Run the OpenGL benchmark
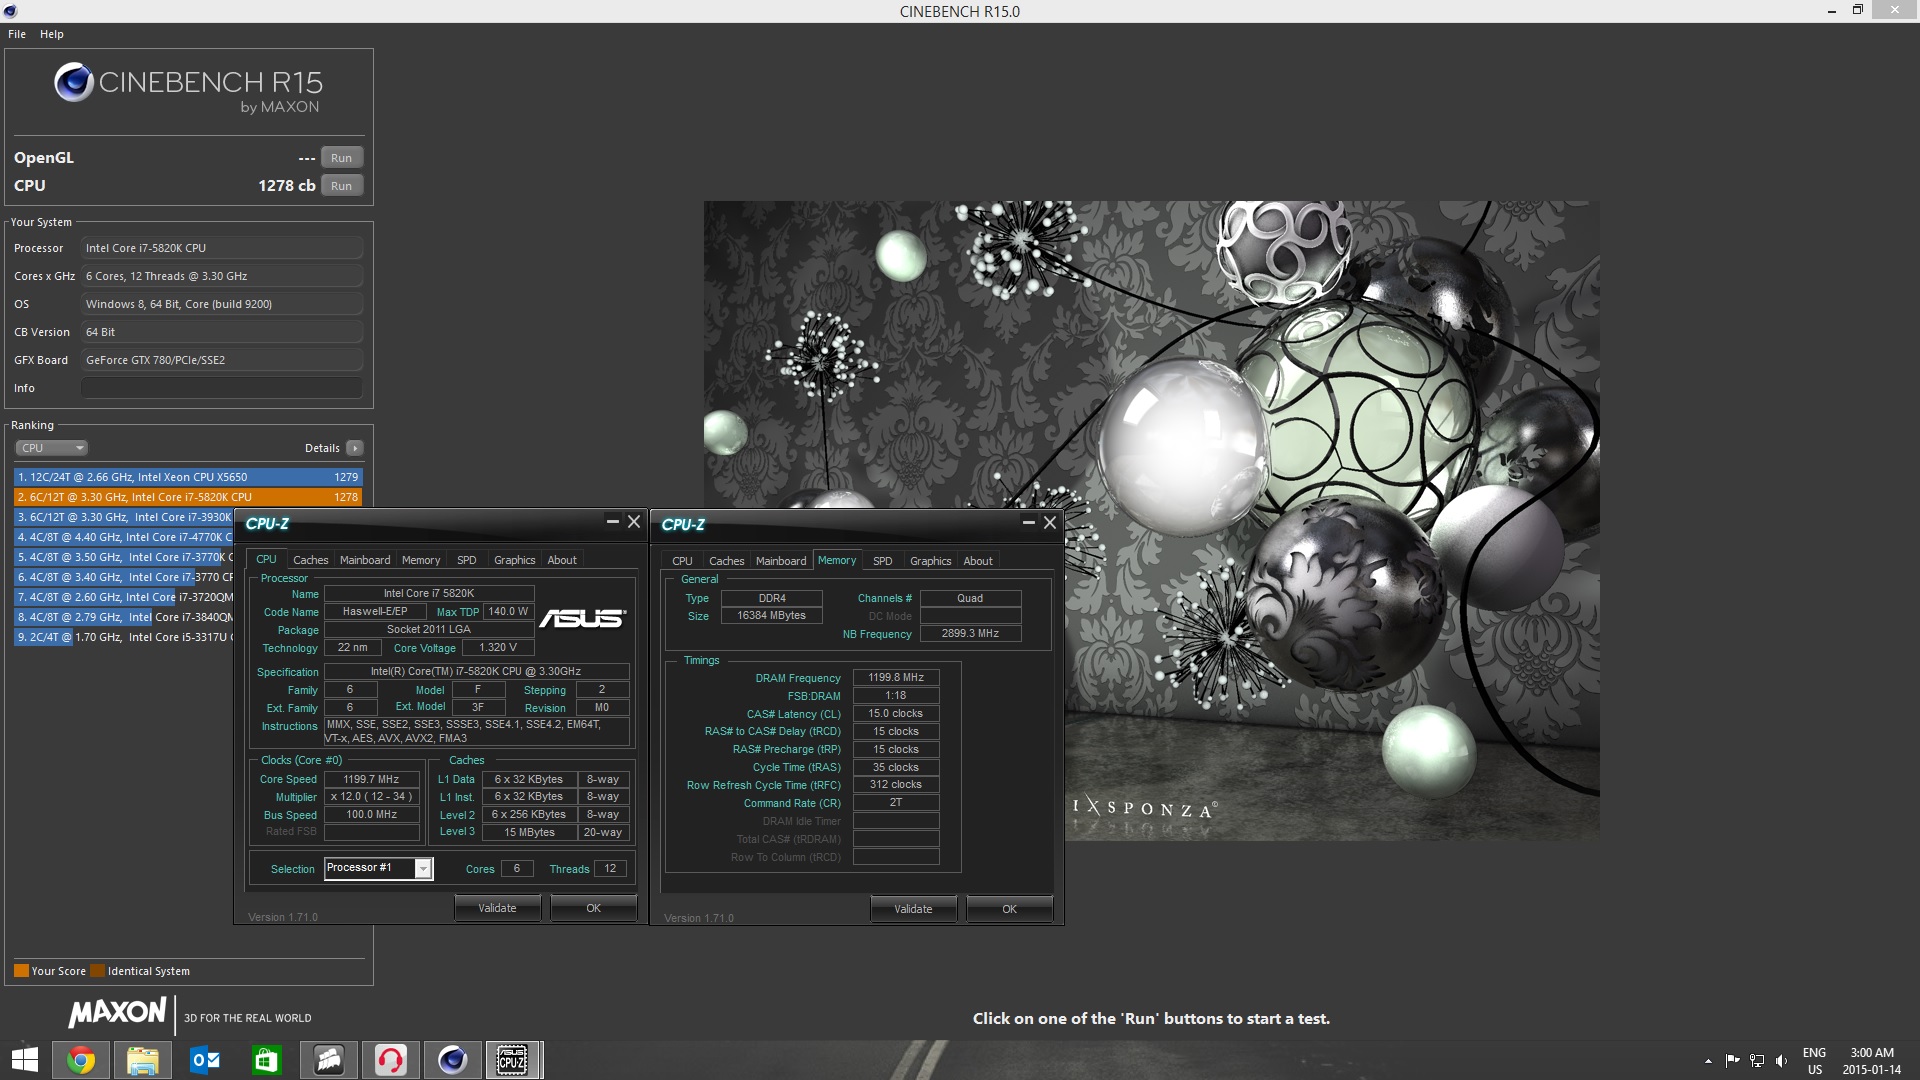This screenshot has width=1920, height=1080. (x=342, y=158)
